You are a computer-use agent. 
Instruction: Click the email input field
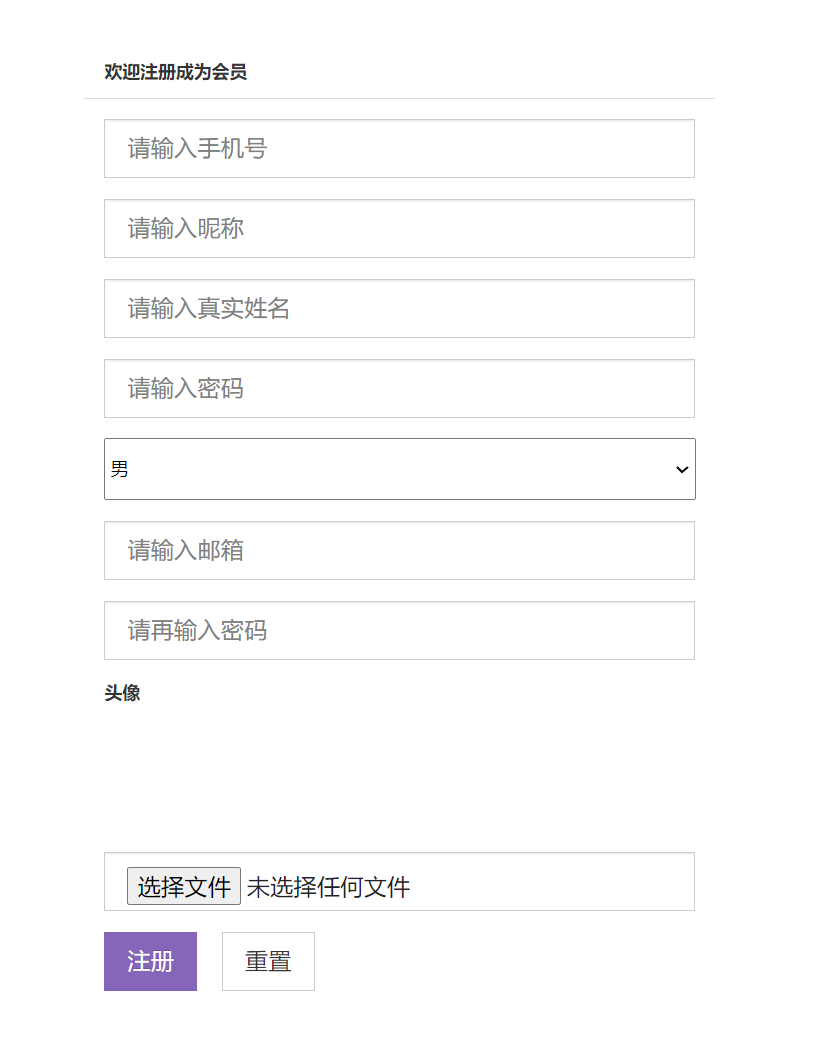[399, 550]
